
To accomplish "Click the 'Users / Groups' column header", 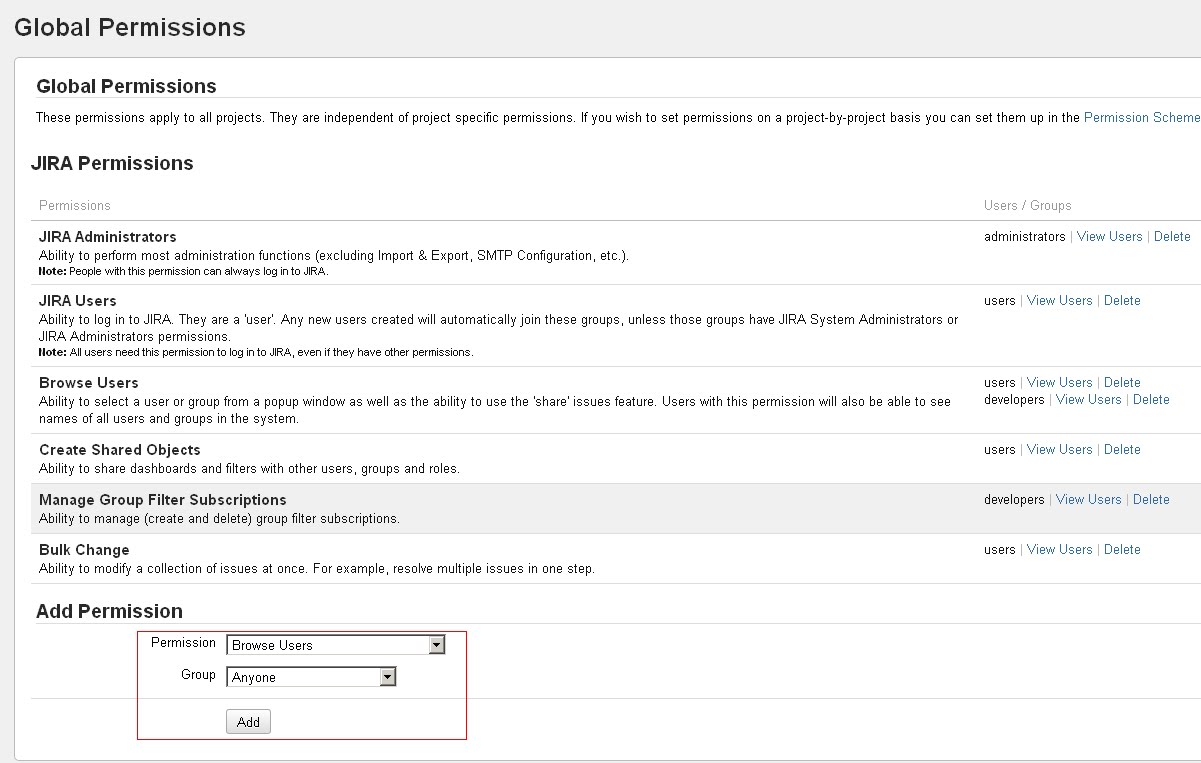I will pos(1027,206).
